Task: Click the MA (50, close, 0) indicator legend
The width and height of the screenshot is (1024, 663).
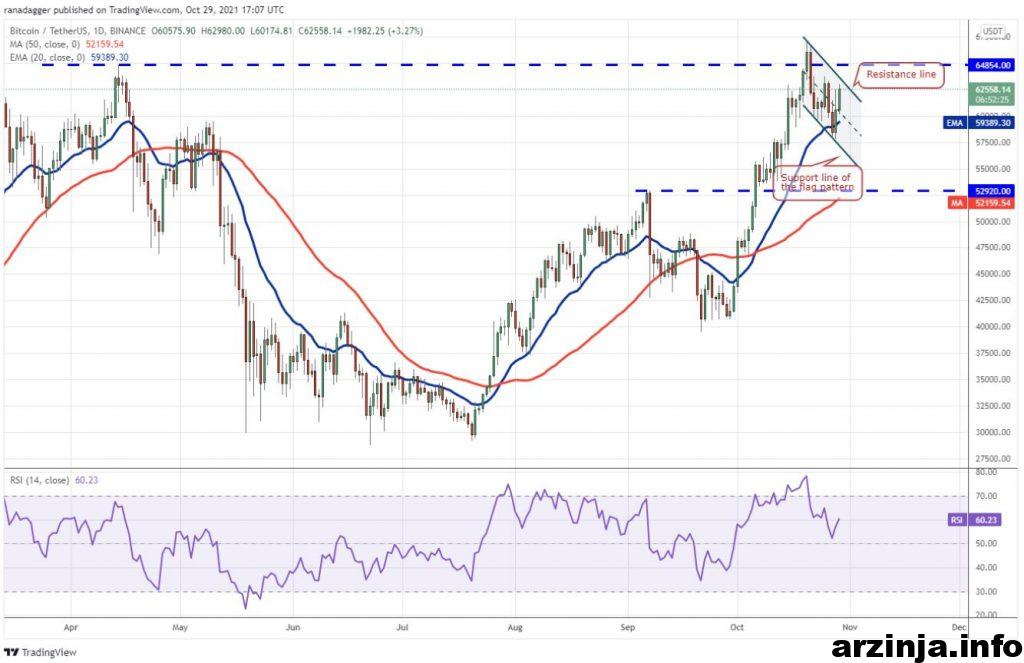Action: coord(65,44)
